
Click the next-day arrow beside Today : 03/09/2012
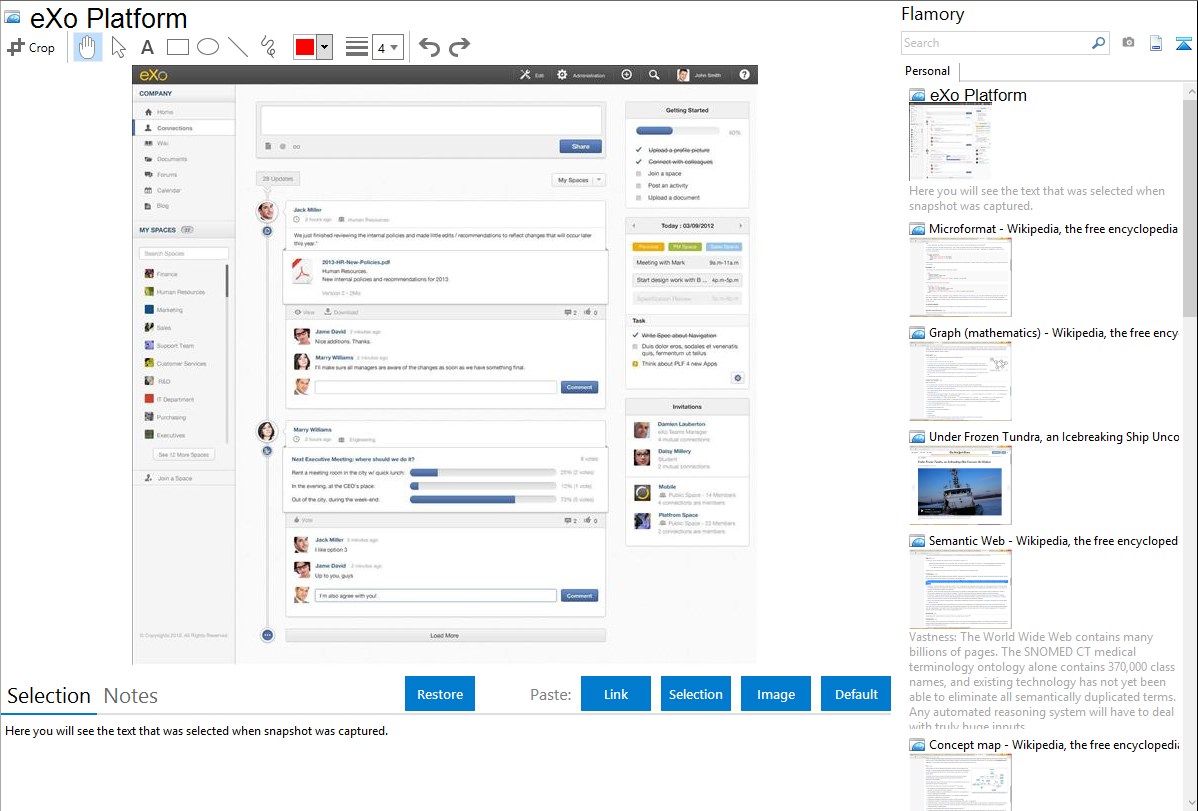tap(740, 225)
